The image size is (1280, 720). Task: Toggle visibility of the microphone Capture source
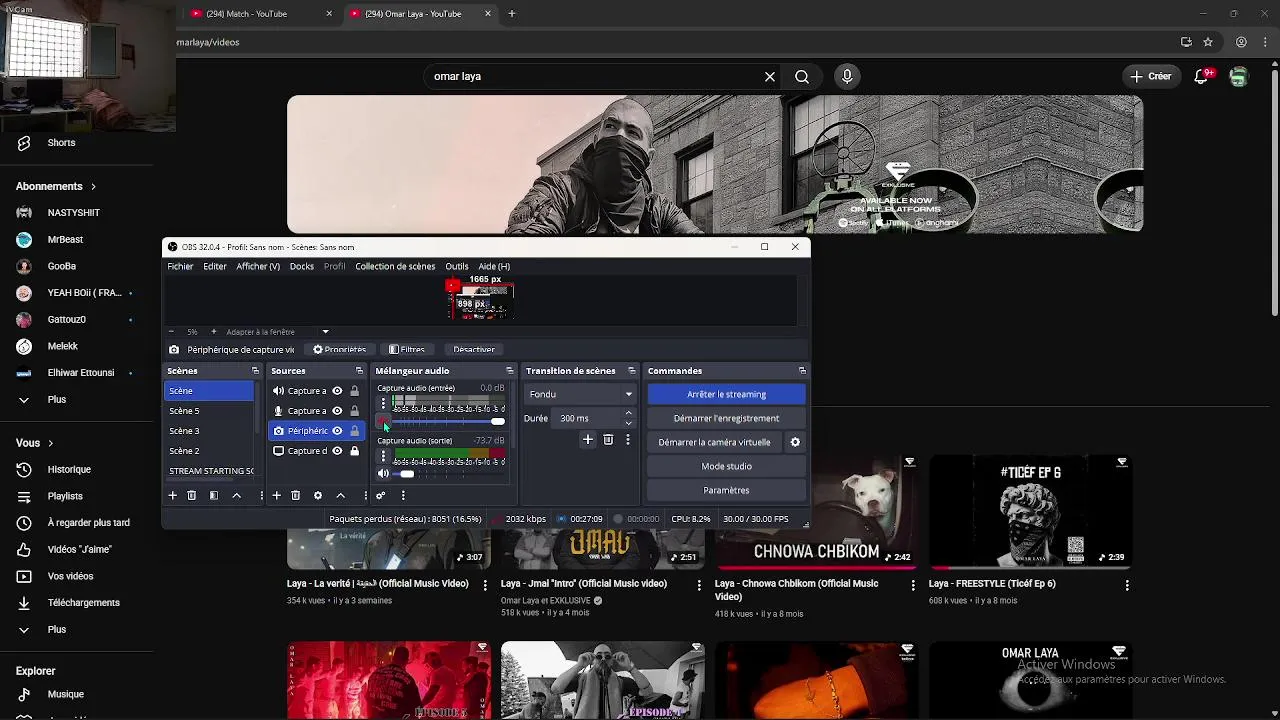(x=337, y=411)
